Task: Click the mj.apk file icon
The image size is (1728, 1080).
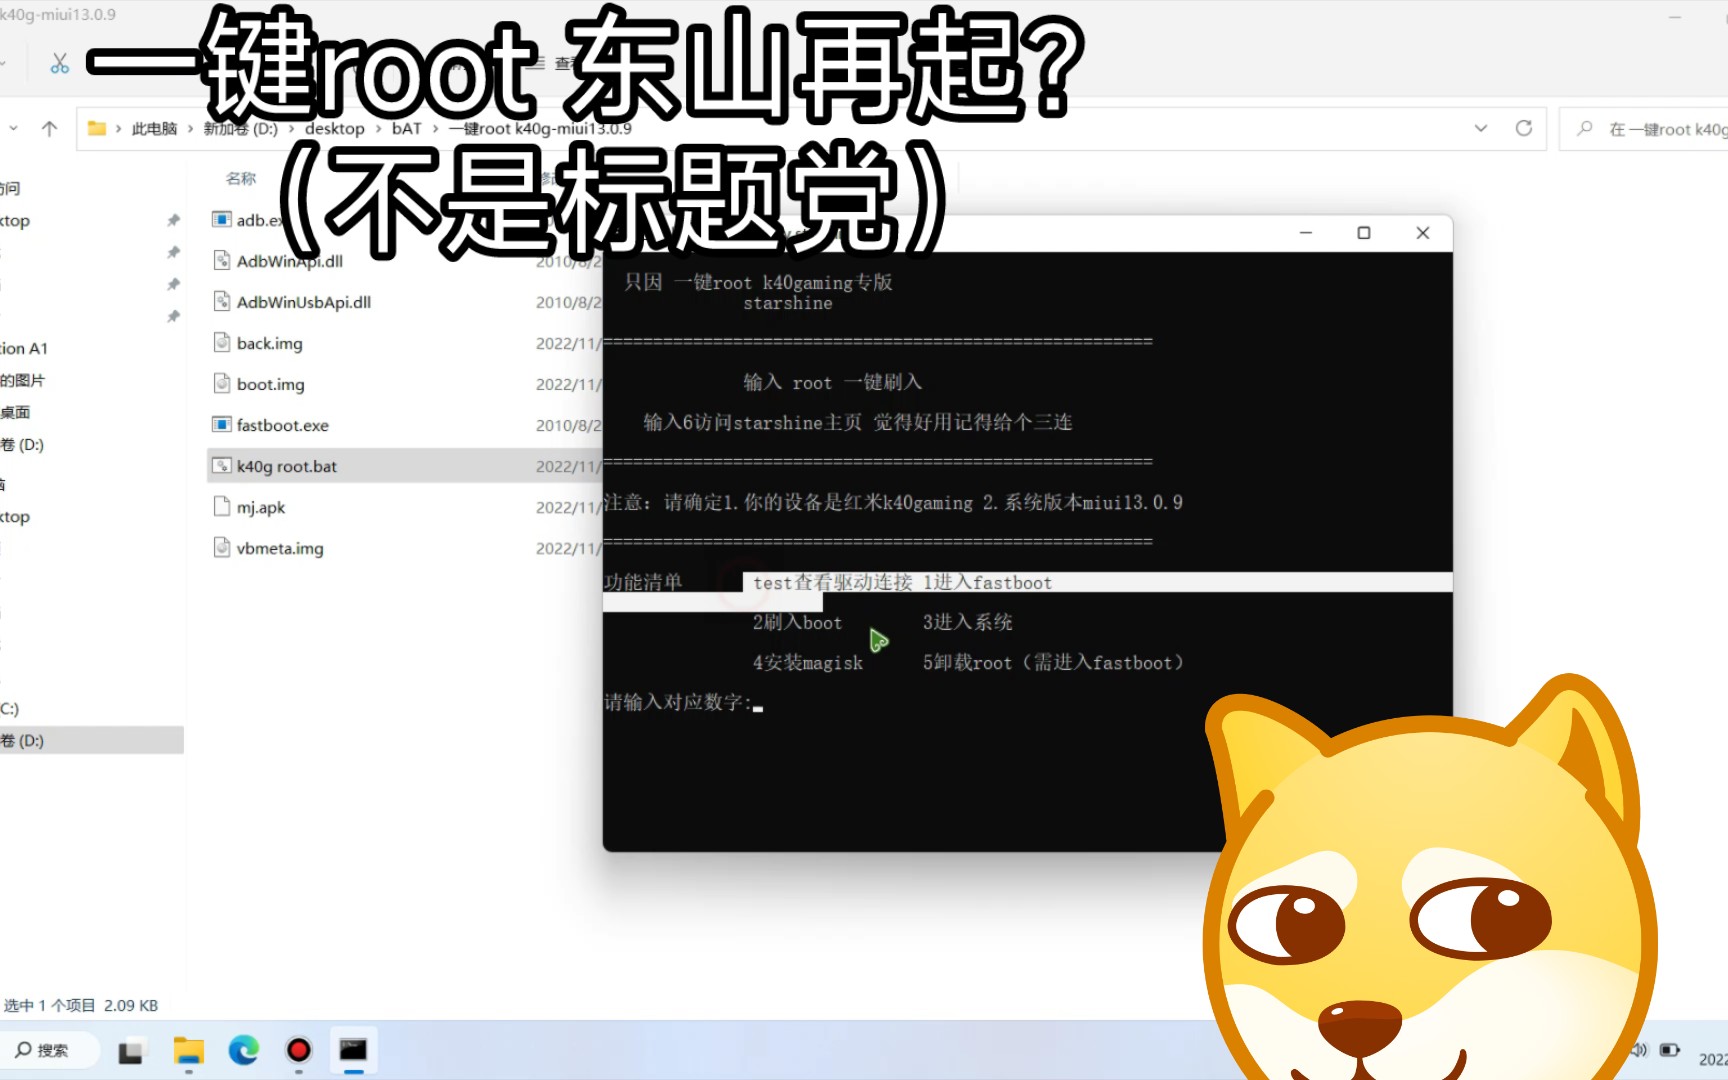Action: coord(222,506)
